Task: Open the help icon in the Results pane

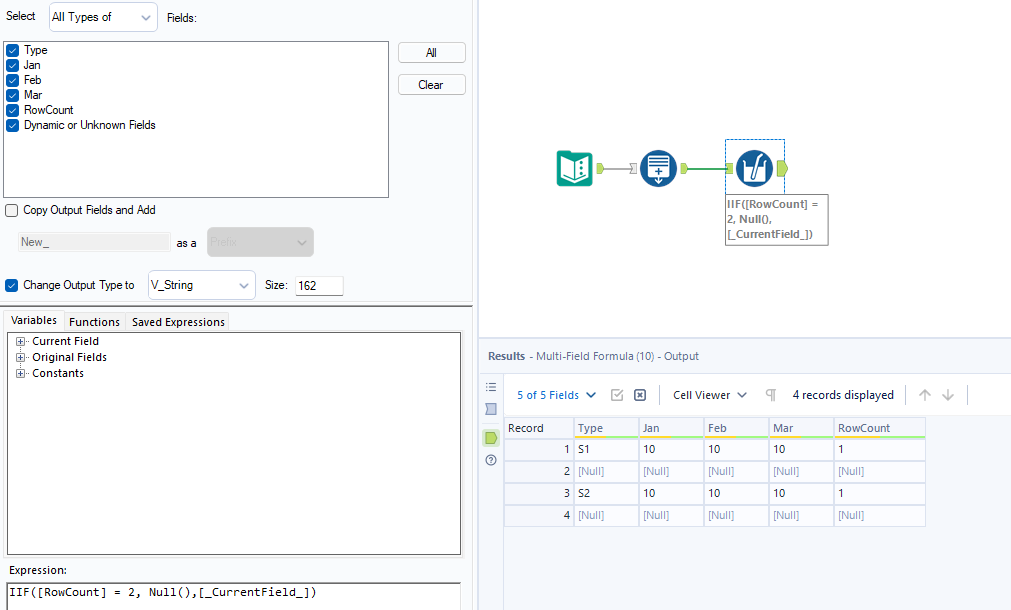Action: point(490,460)
